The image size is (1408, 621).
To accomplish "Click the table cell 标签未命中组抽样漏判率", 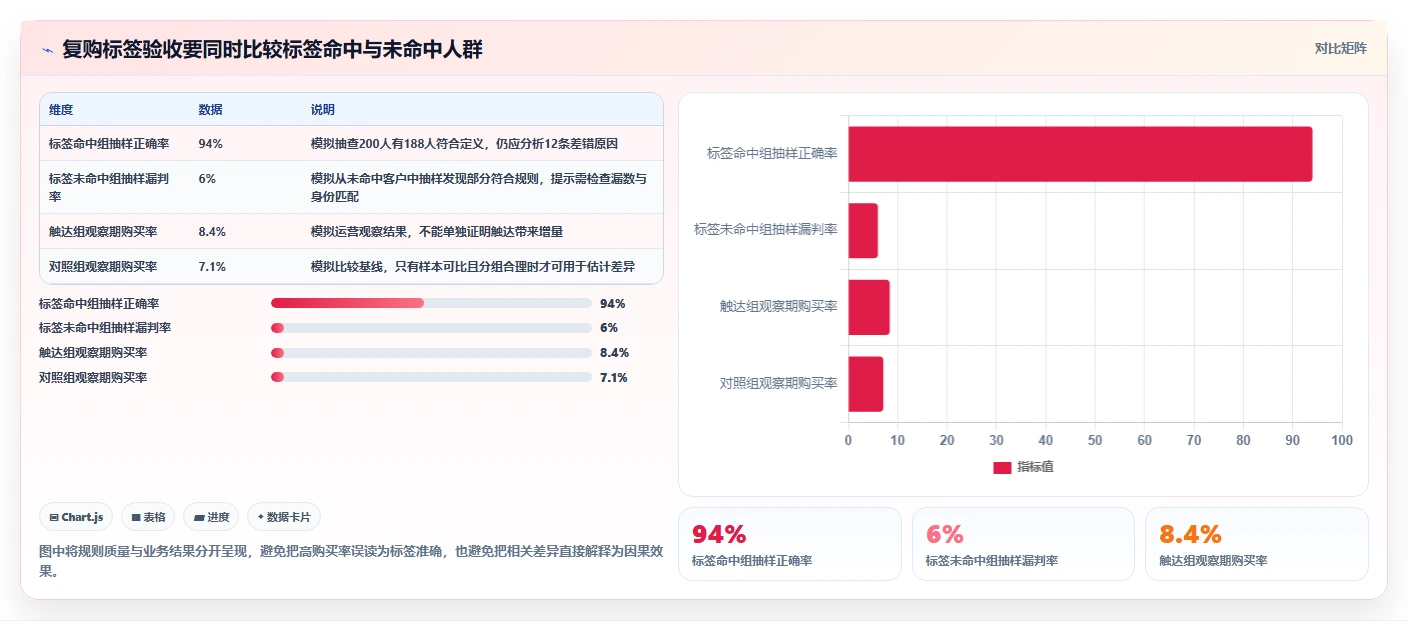I will 109,187.
